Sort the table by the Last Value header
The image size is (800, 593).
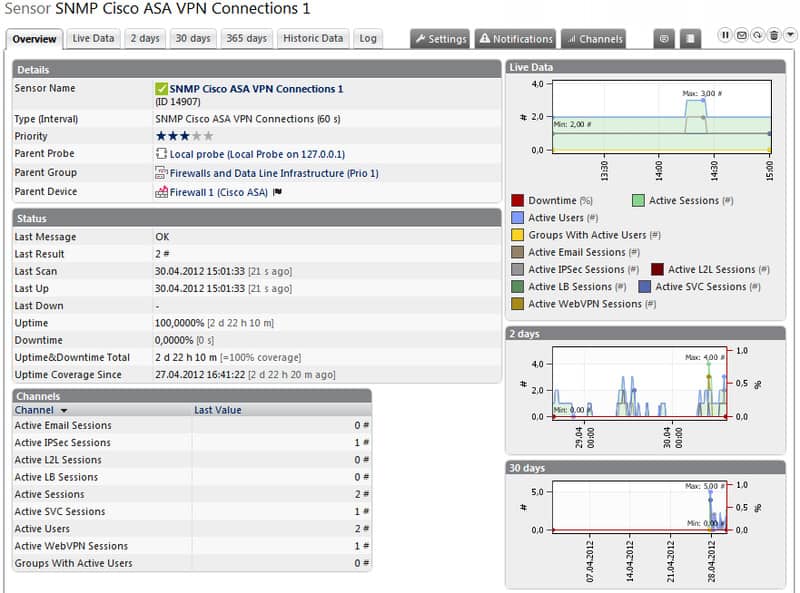click(x=218, y=410)
